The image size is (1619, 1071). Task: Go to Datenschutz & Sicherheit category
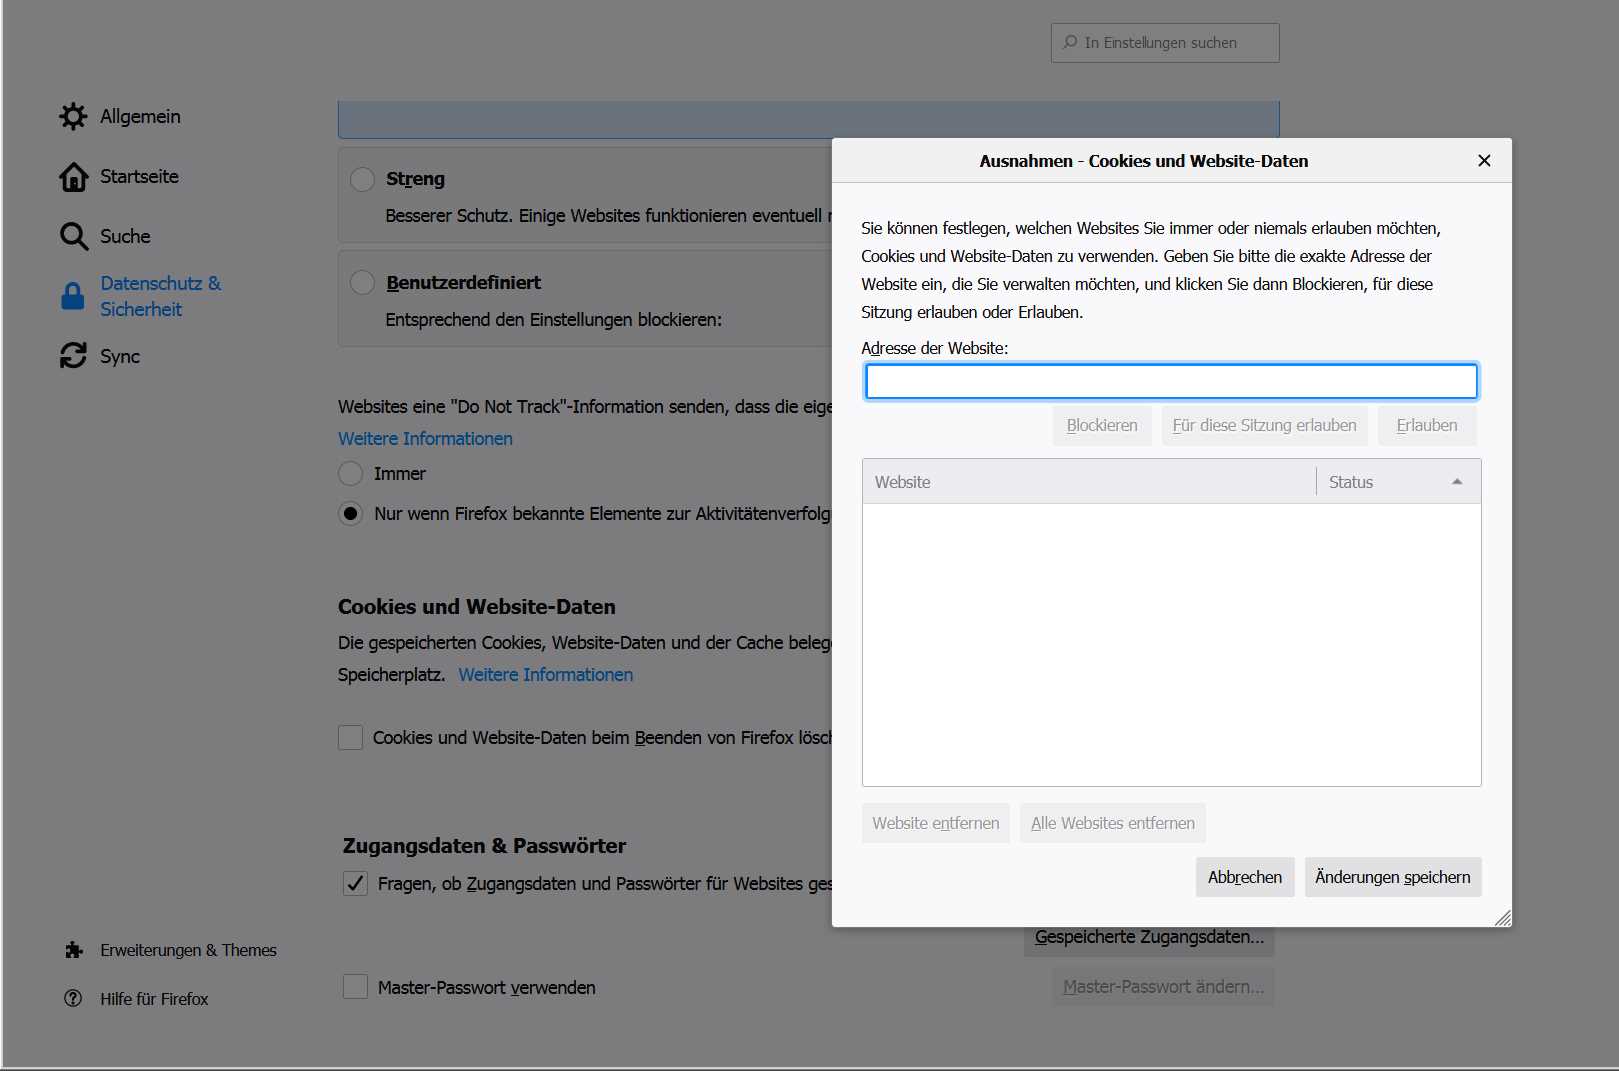160,296
